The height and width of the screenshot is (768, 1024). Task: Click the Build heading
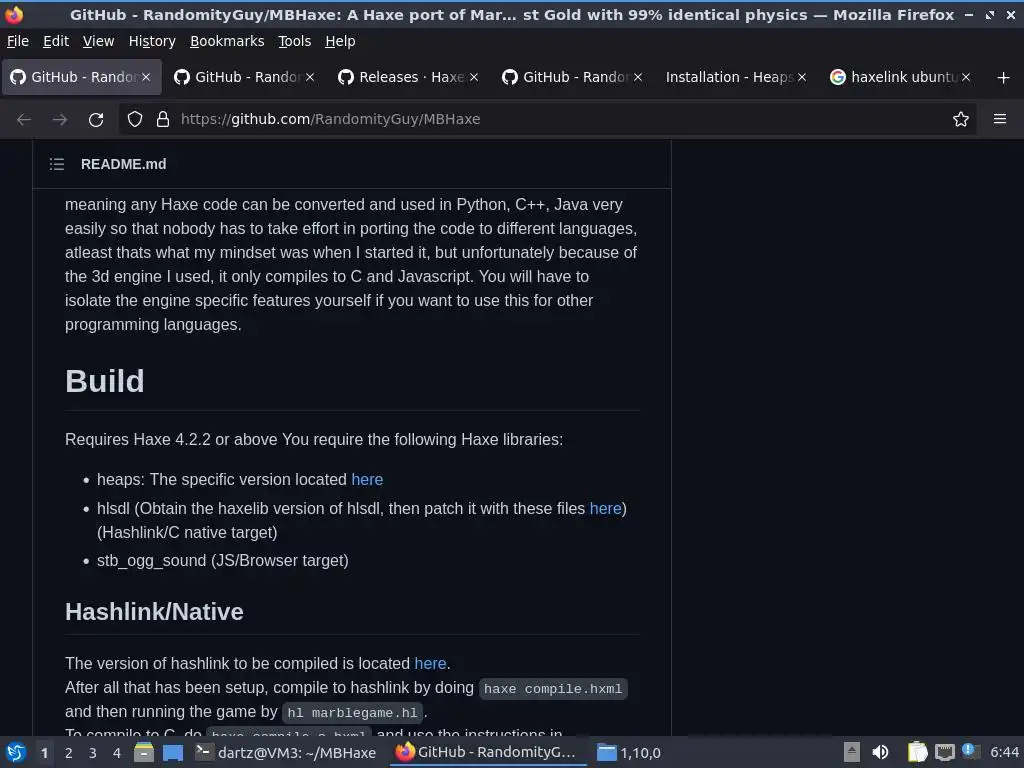point(104,381)
